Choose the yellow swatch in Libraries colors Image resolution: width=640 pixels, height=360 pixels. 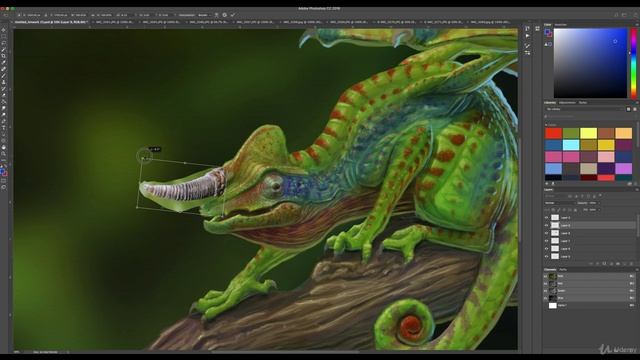589,133
